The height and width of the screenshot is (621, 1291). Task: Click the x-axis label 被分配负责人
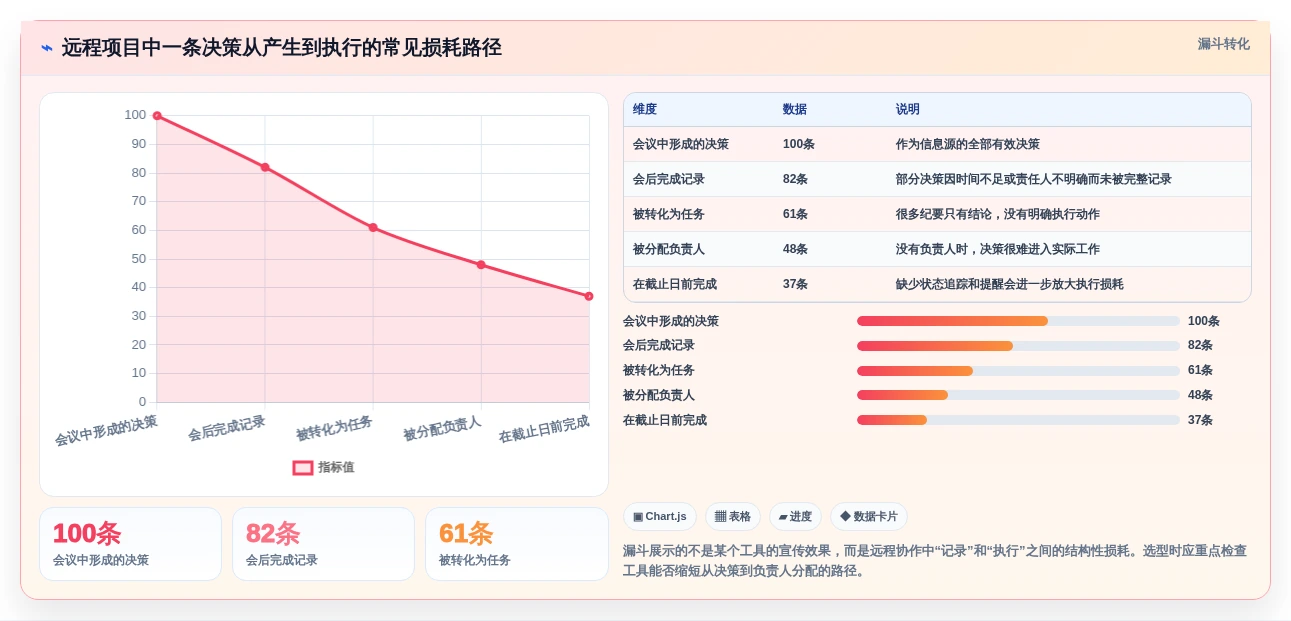[x=442, y=428]
